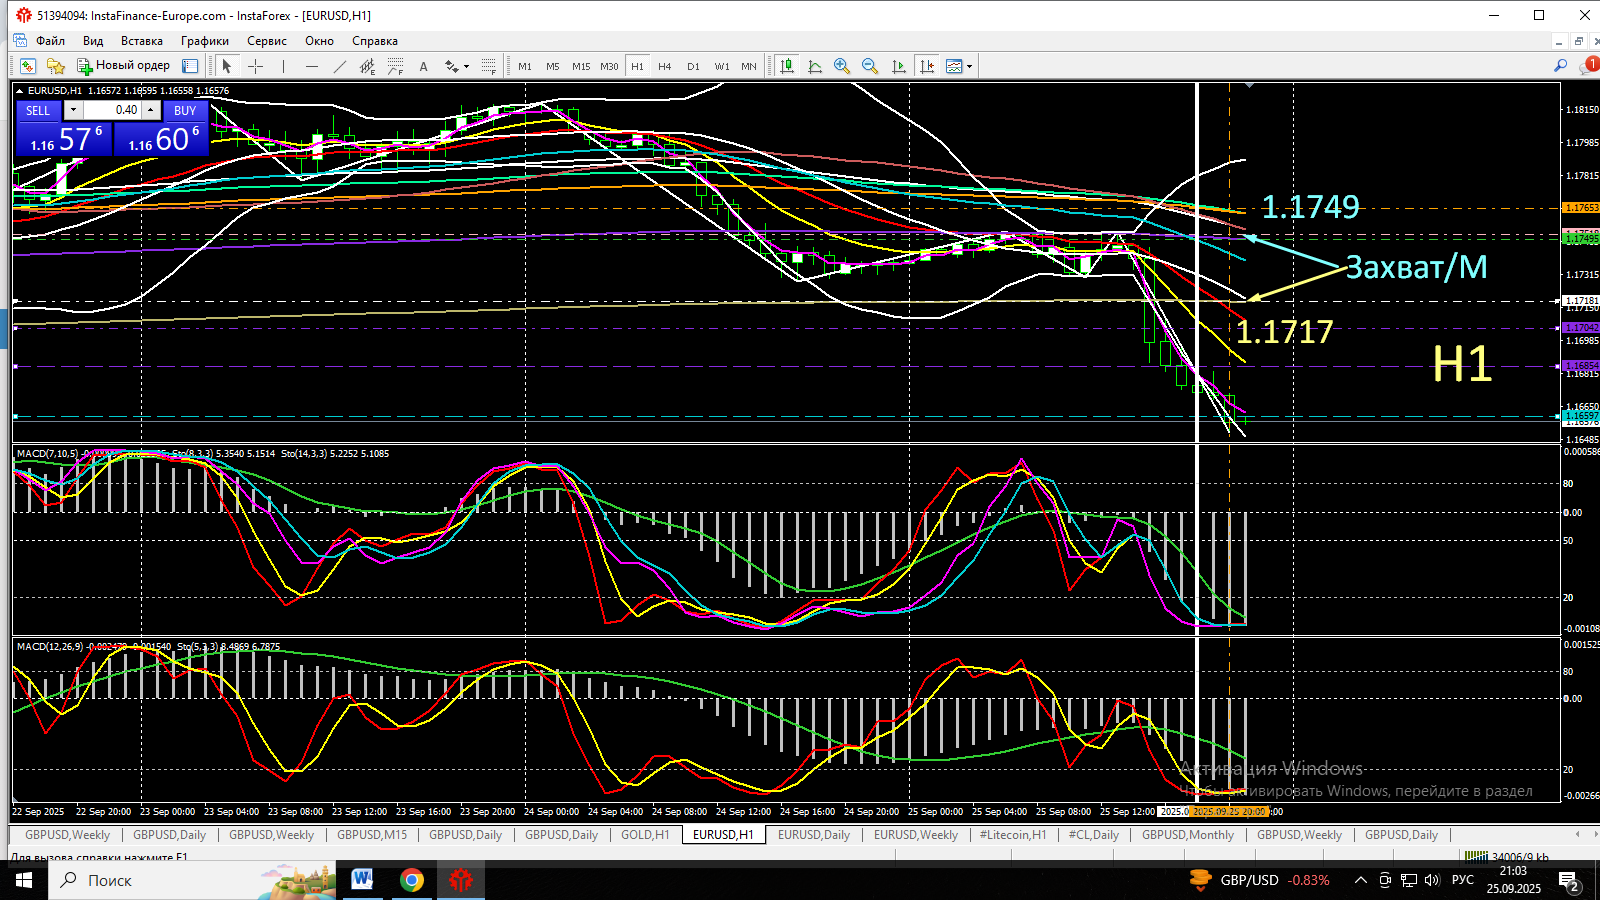Click the zoom in magnifier icon
The height and width of the screenshot is (900, 1600).
(x=842, y=66)
